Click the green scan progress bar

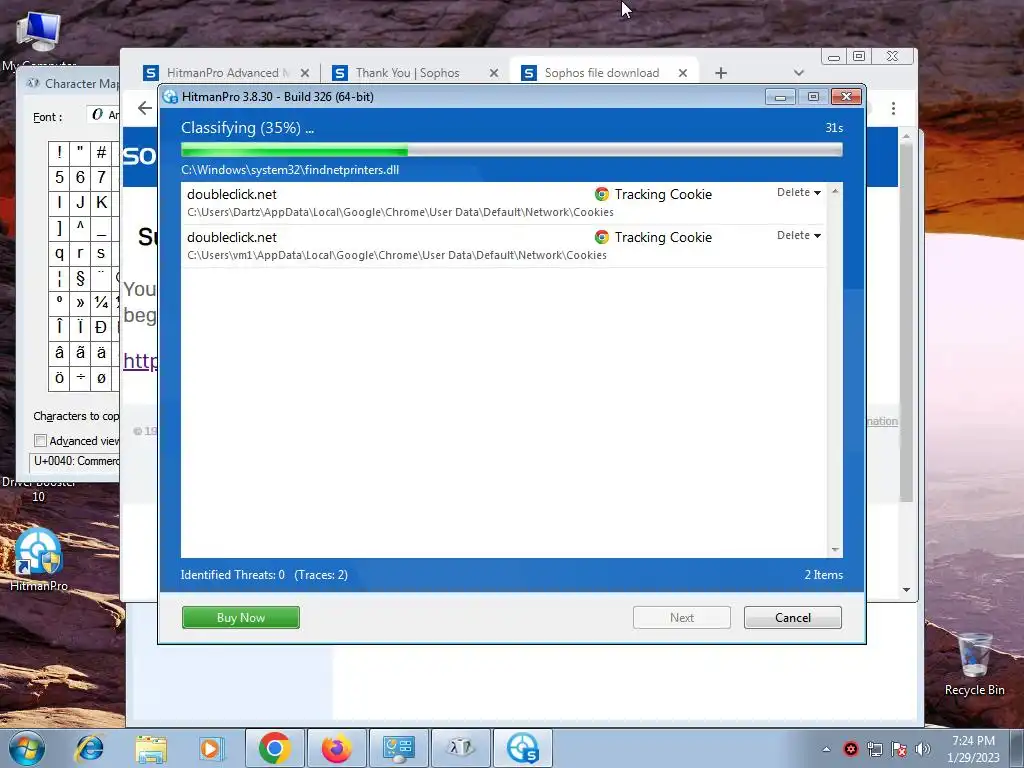click(x=511, y=150)
